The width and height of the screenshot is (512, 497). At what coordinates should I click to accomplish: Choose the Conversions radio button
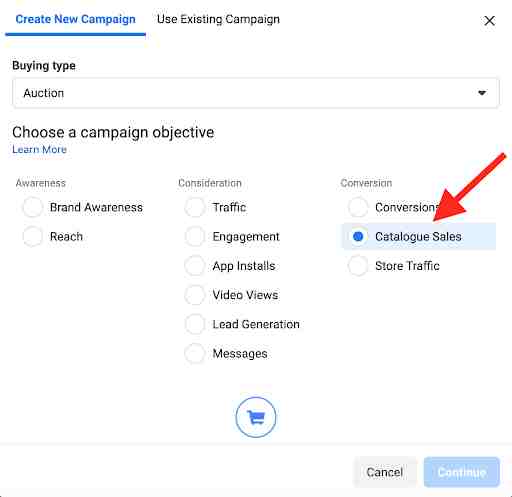(358, 207)
